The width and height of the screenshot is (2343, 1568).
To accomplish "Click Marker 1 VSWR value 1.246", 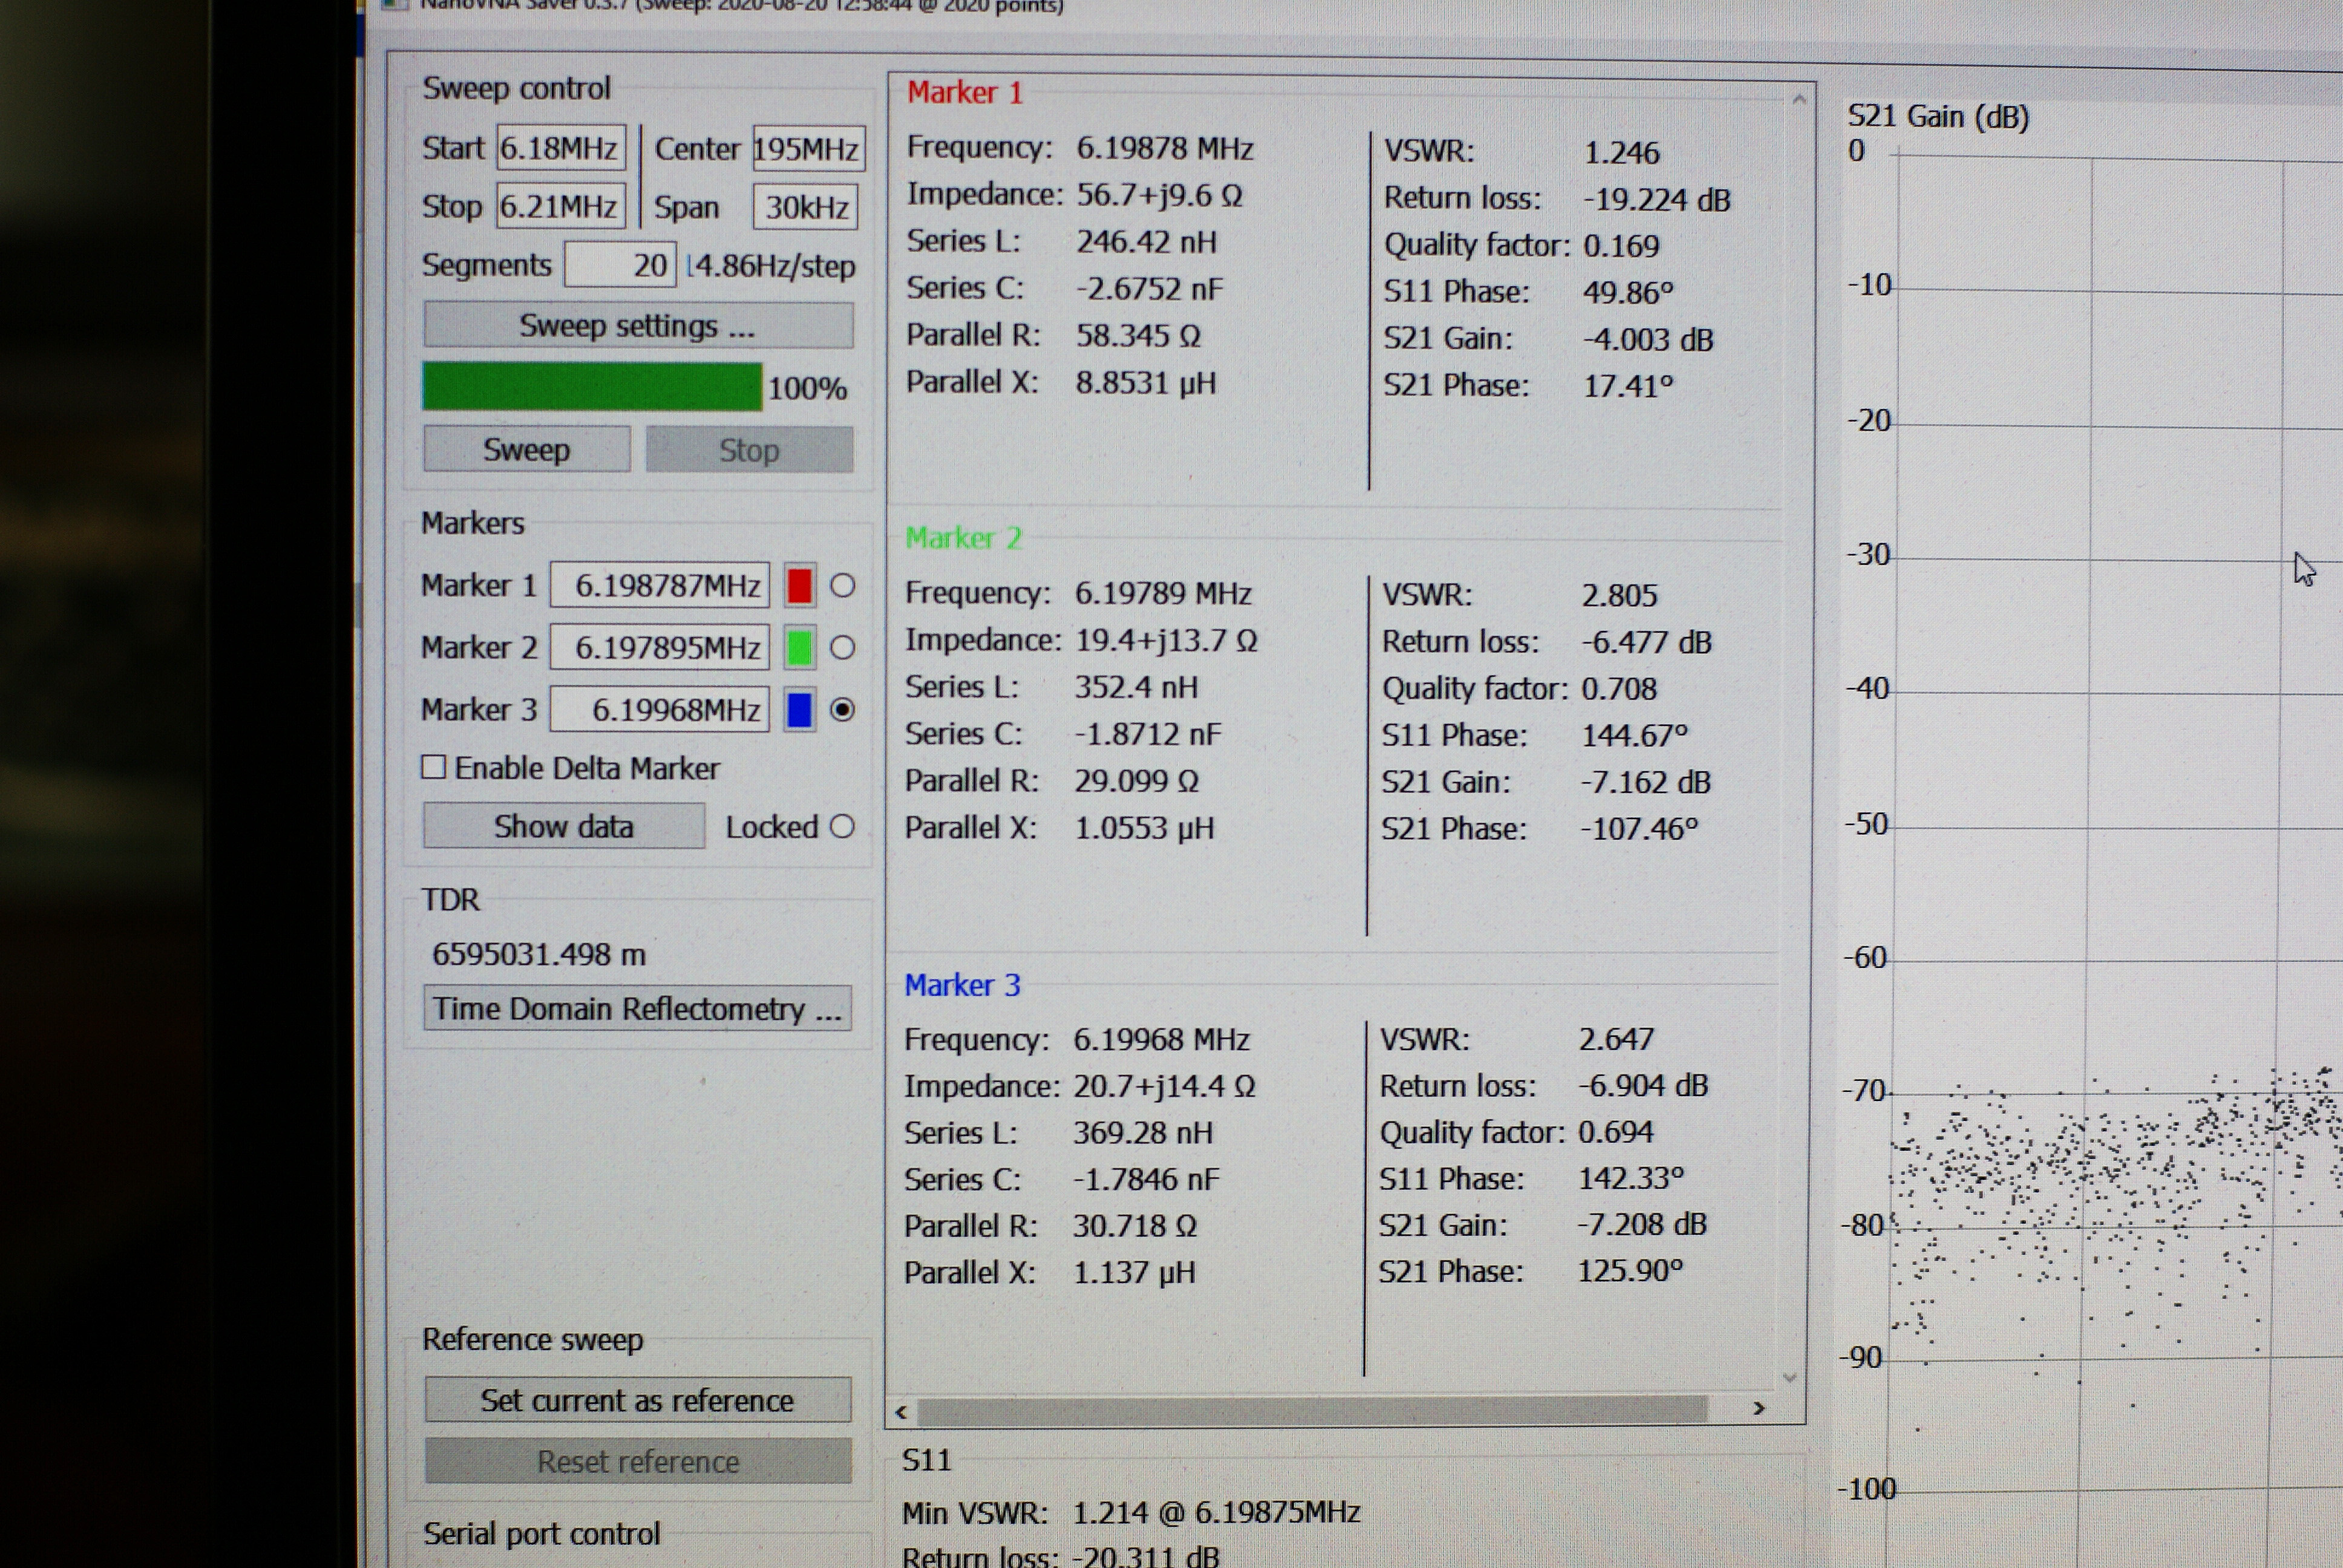I will pos(1622,152).
